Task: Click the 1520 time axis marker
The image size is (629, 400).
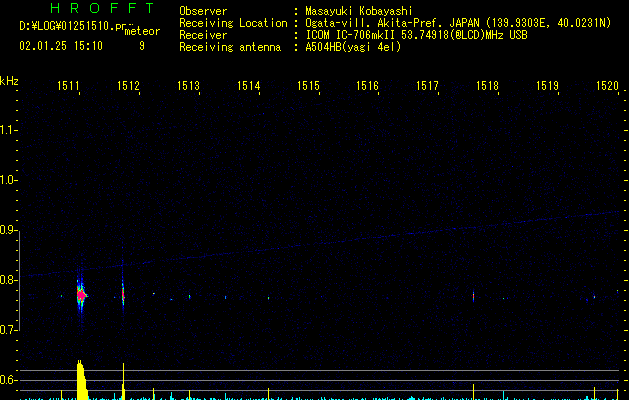Action: (x=607, y=86)
